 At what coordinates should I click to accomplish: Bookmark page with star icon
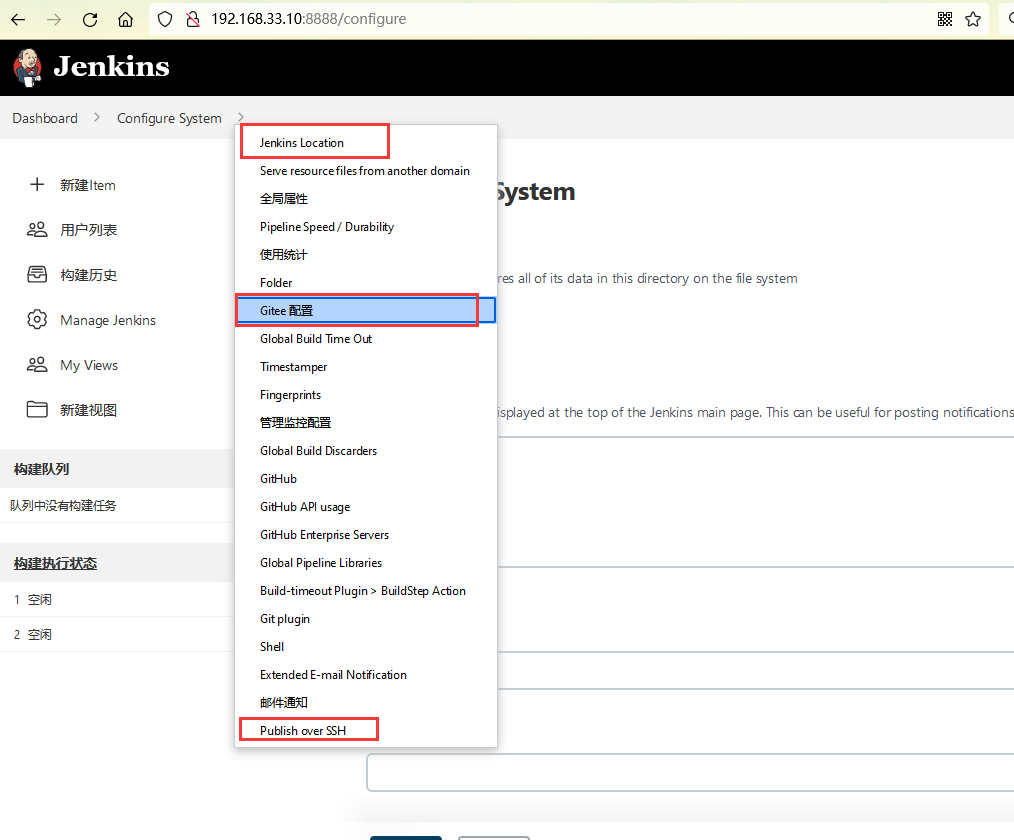click(973, 19)
